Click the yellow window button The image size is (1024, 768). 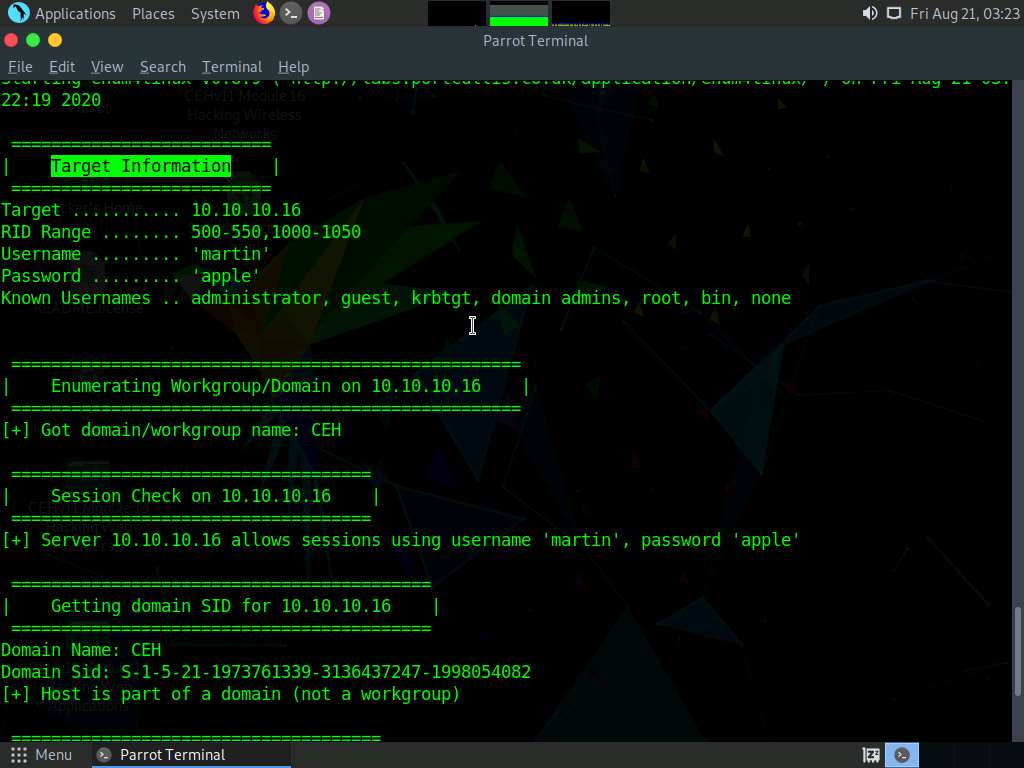pos(55,40)
